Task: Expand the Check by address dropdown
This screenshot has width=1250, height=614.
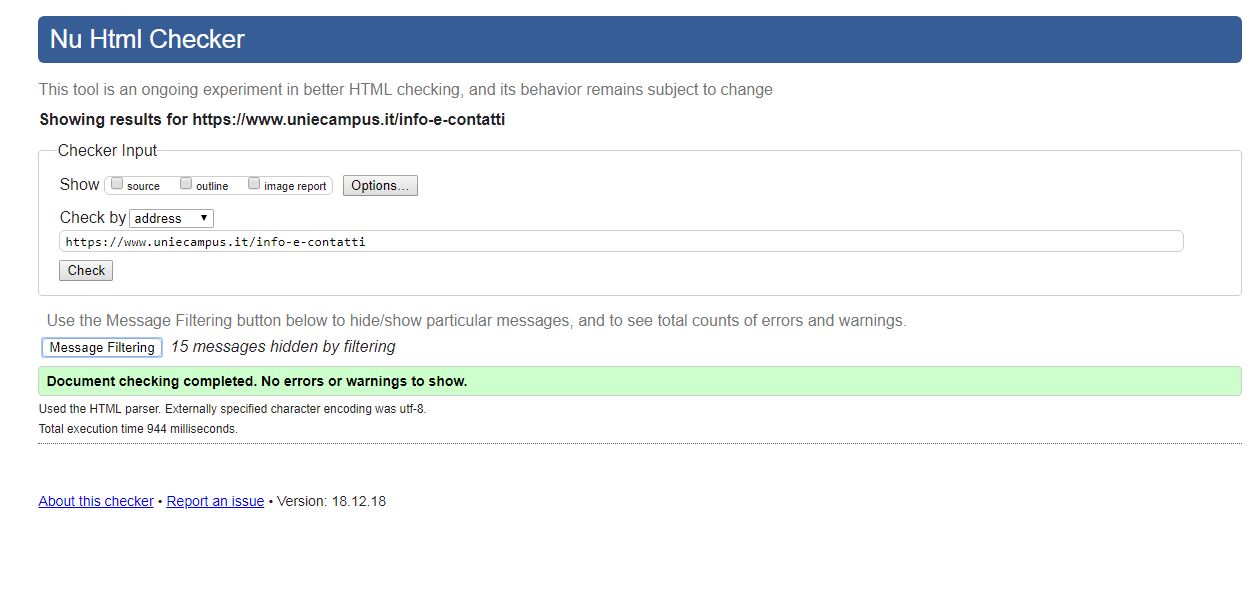Action: pos(171,218)
